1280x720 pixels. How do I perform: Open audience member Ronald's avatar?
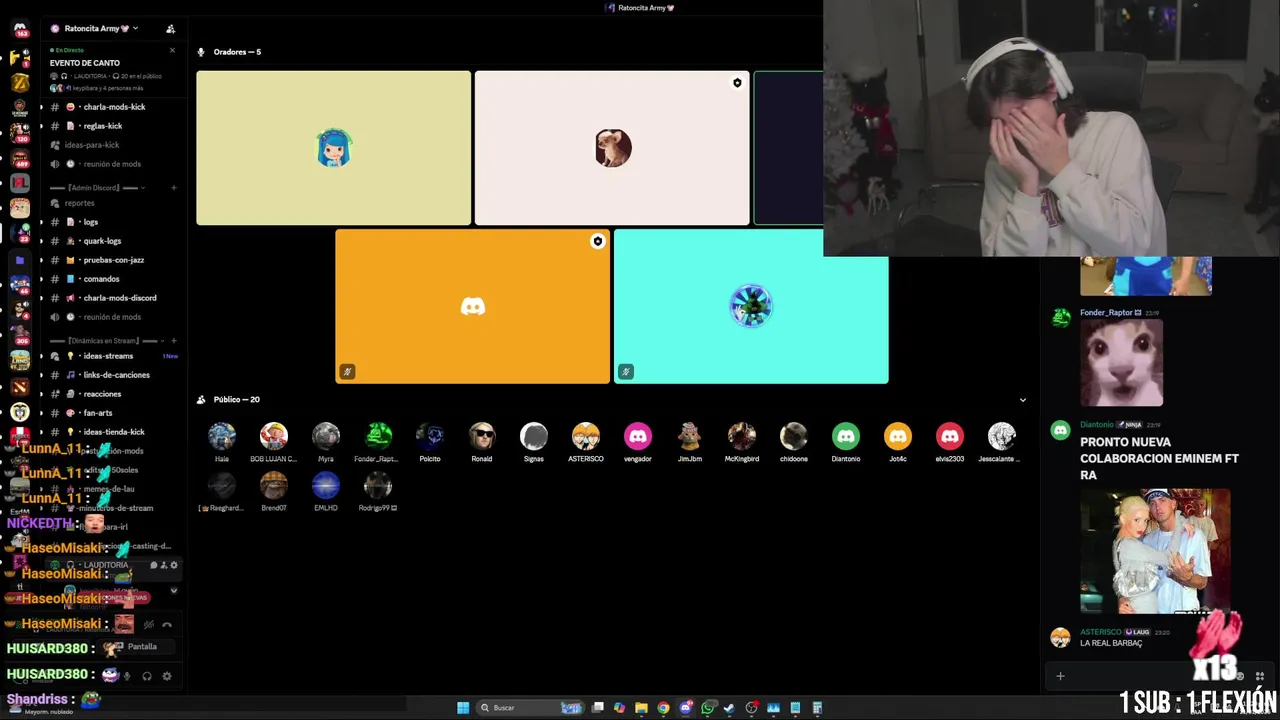tap(482, 436)
